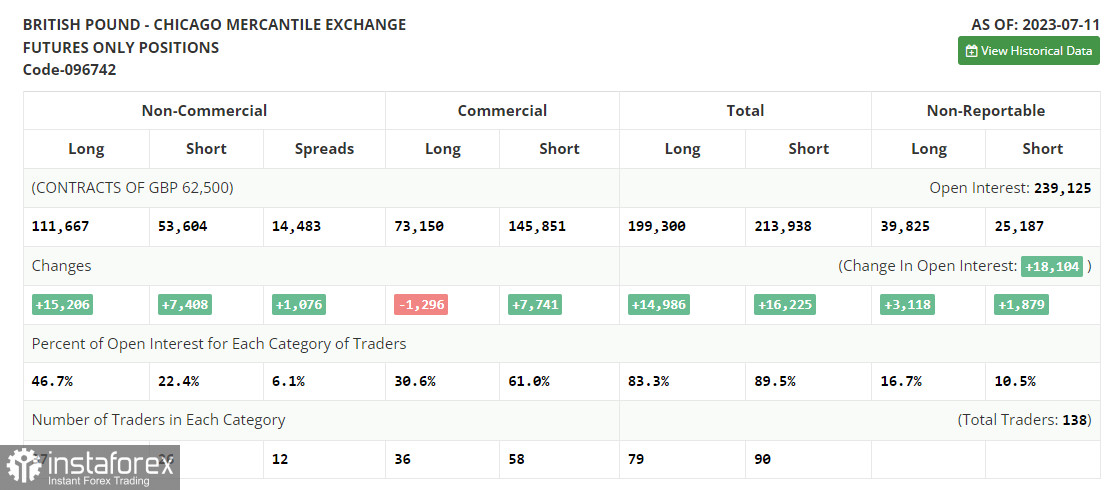This screenshot has width=1116, height=490.
Task: Select the Non-Commercial column group header
Action: [204, 111]
